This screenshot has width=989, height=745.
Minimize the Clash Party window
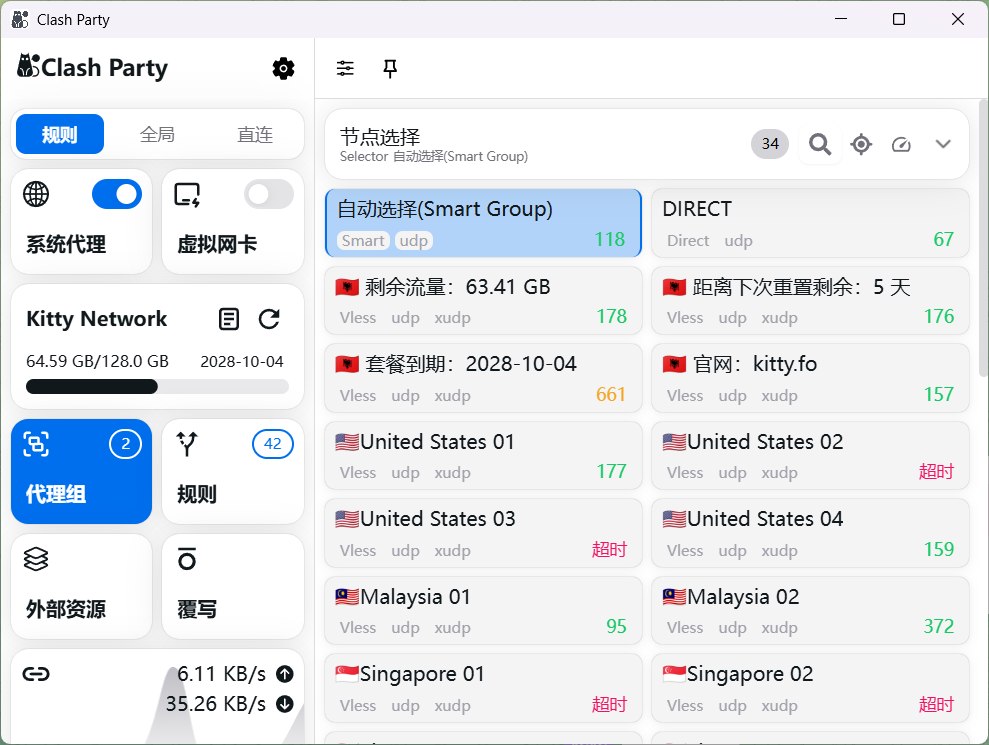[x=841, y=19]
